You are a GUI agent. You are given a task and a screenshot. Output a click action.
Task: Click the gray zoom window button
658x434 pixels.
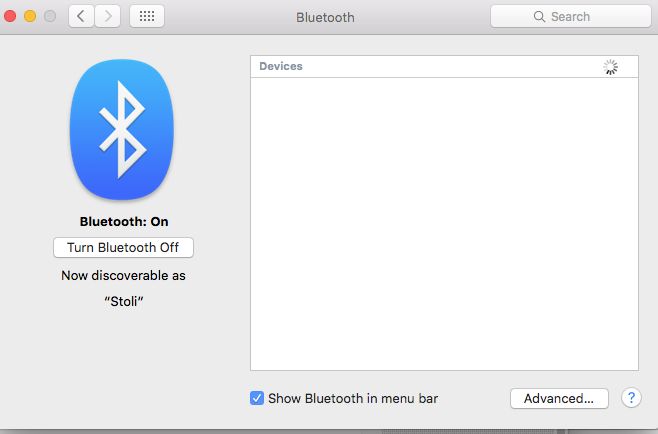[x=49, y=17]
